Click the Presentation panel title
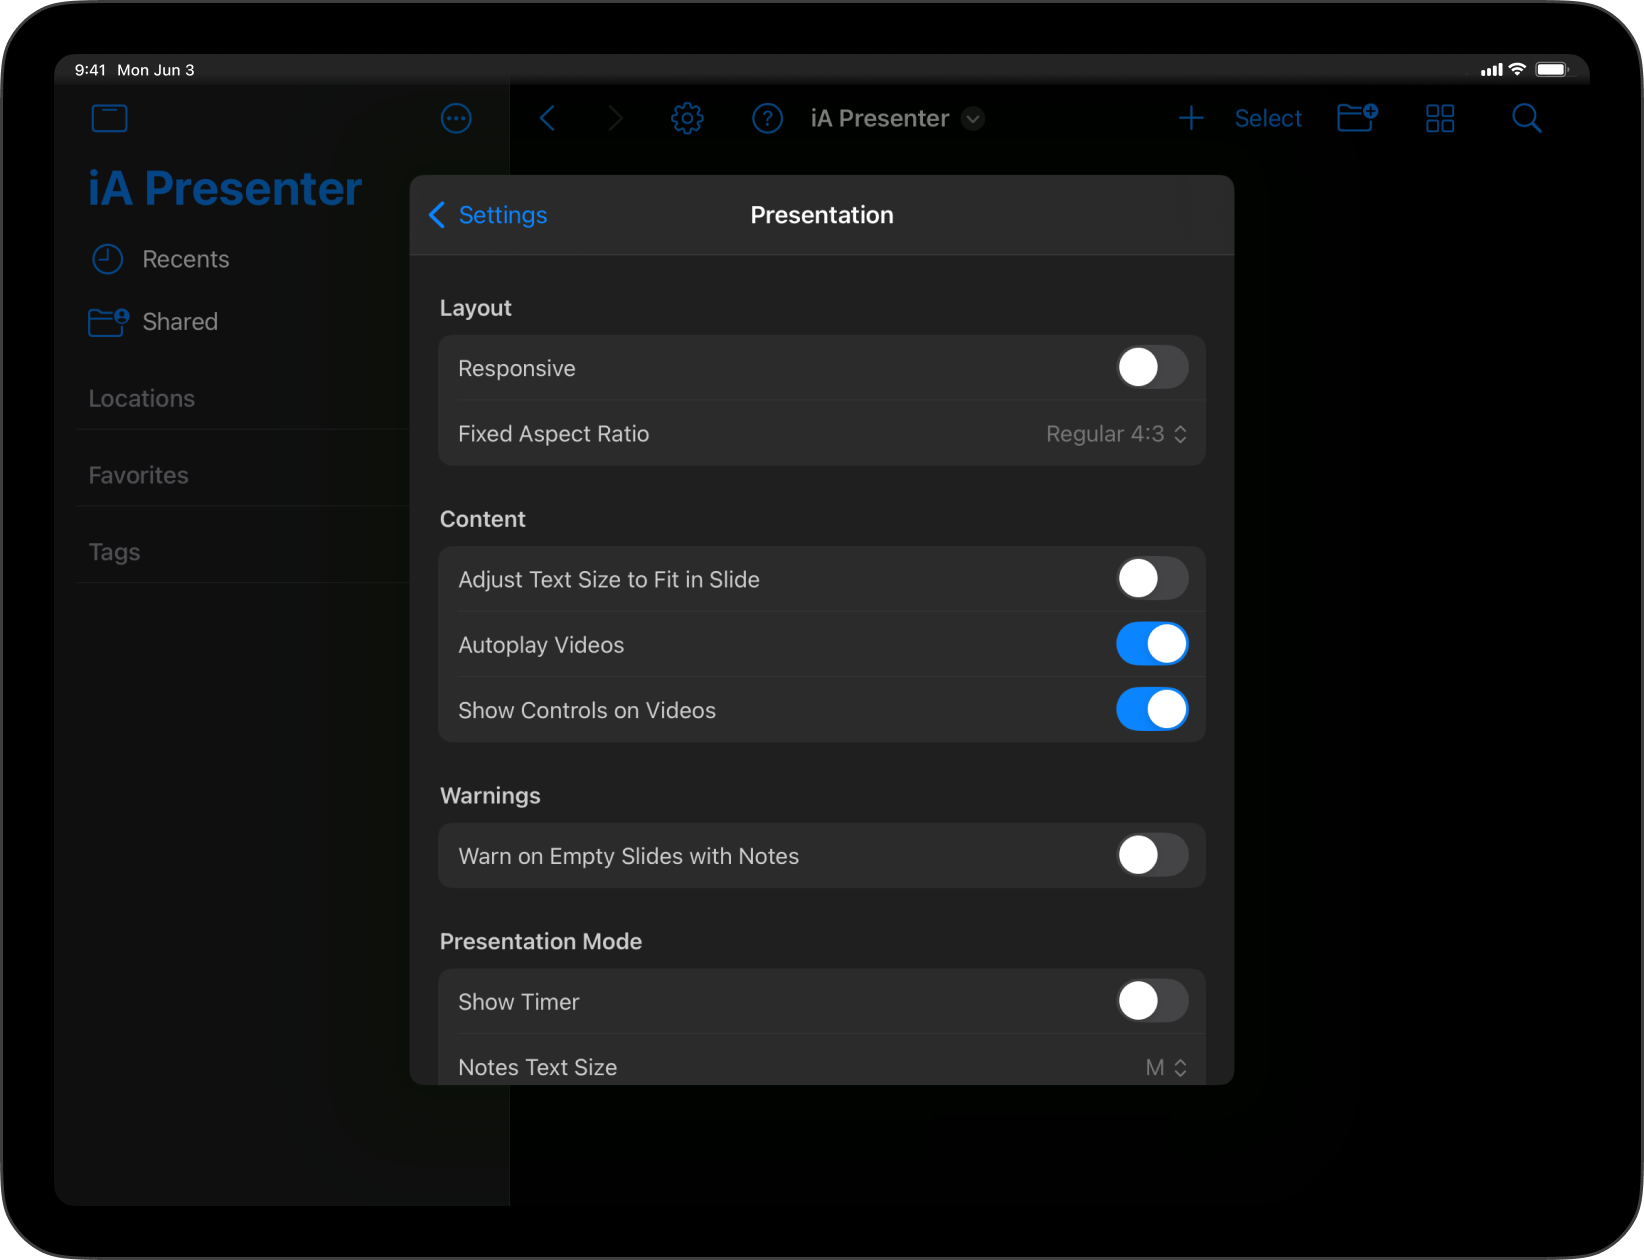Viewport: 1644px width, 1260px height. (x=822, y=215)
